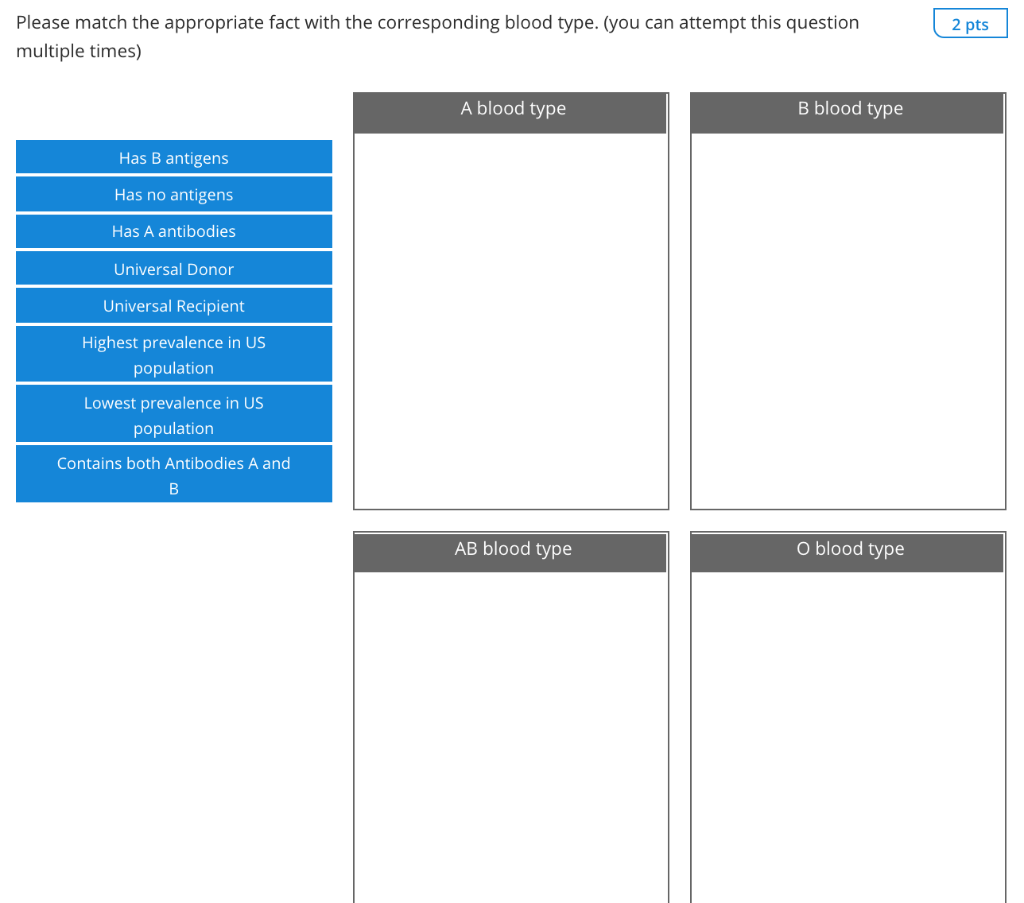Click the 'A blood type' header
1024x903 pixels.
point(511,113)
